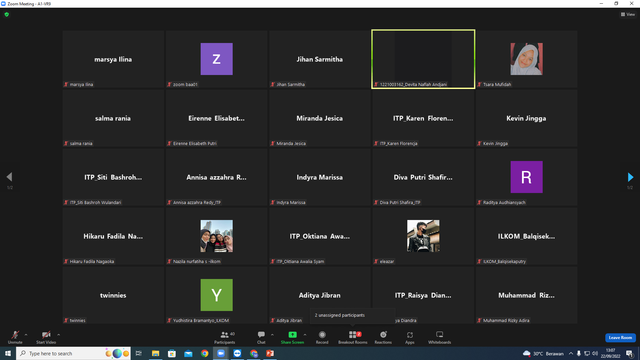This screenshot has width=640, height=360.
Task: Open Zoom Apps
Action: tap(410, 337)
